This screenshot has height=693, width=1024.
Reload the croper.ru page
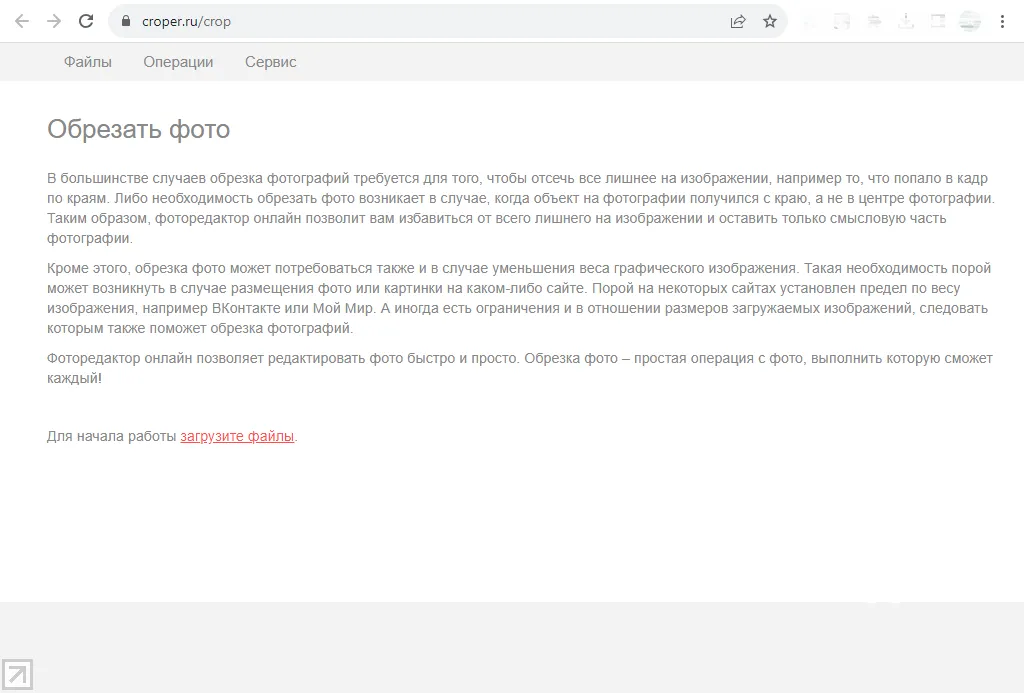tap(86, 21)
